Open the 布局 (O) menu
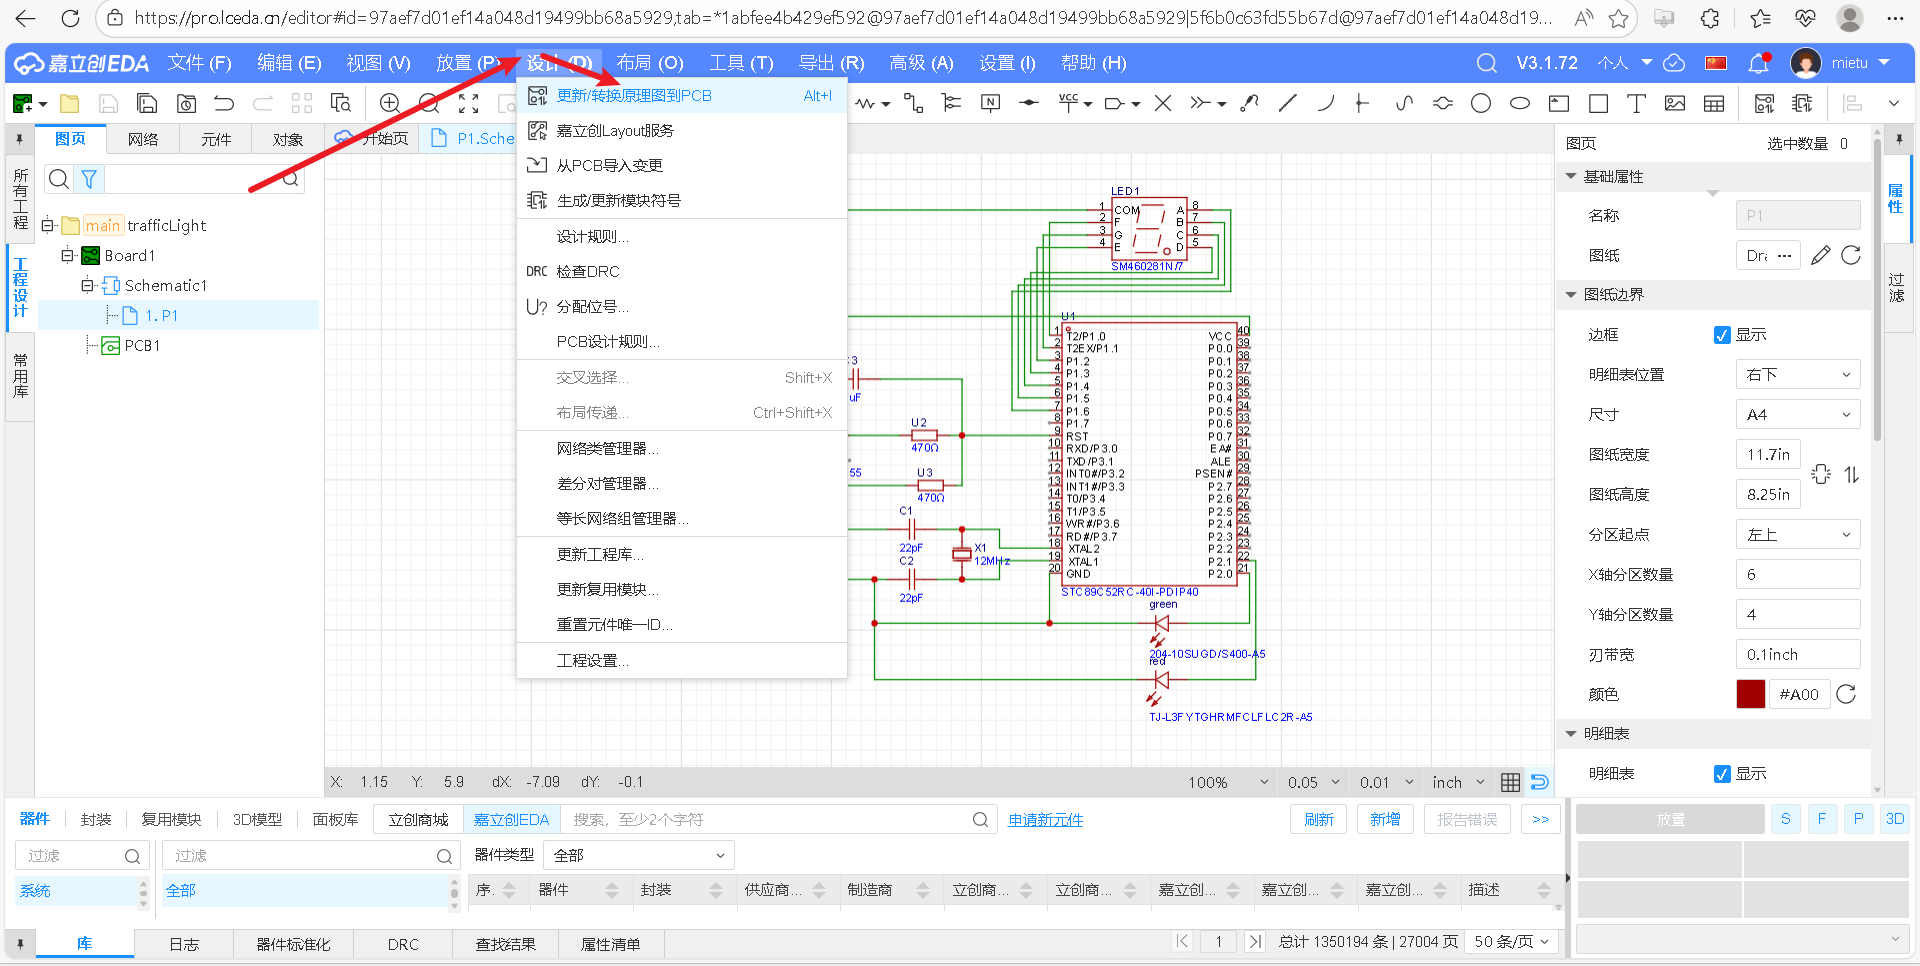This screenshot has width=1920, height=966. click(x=650, y=63)
